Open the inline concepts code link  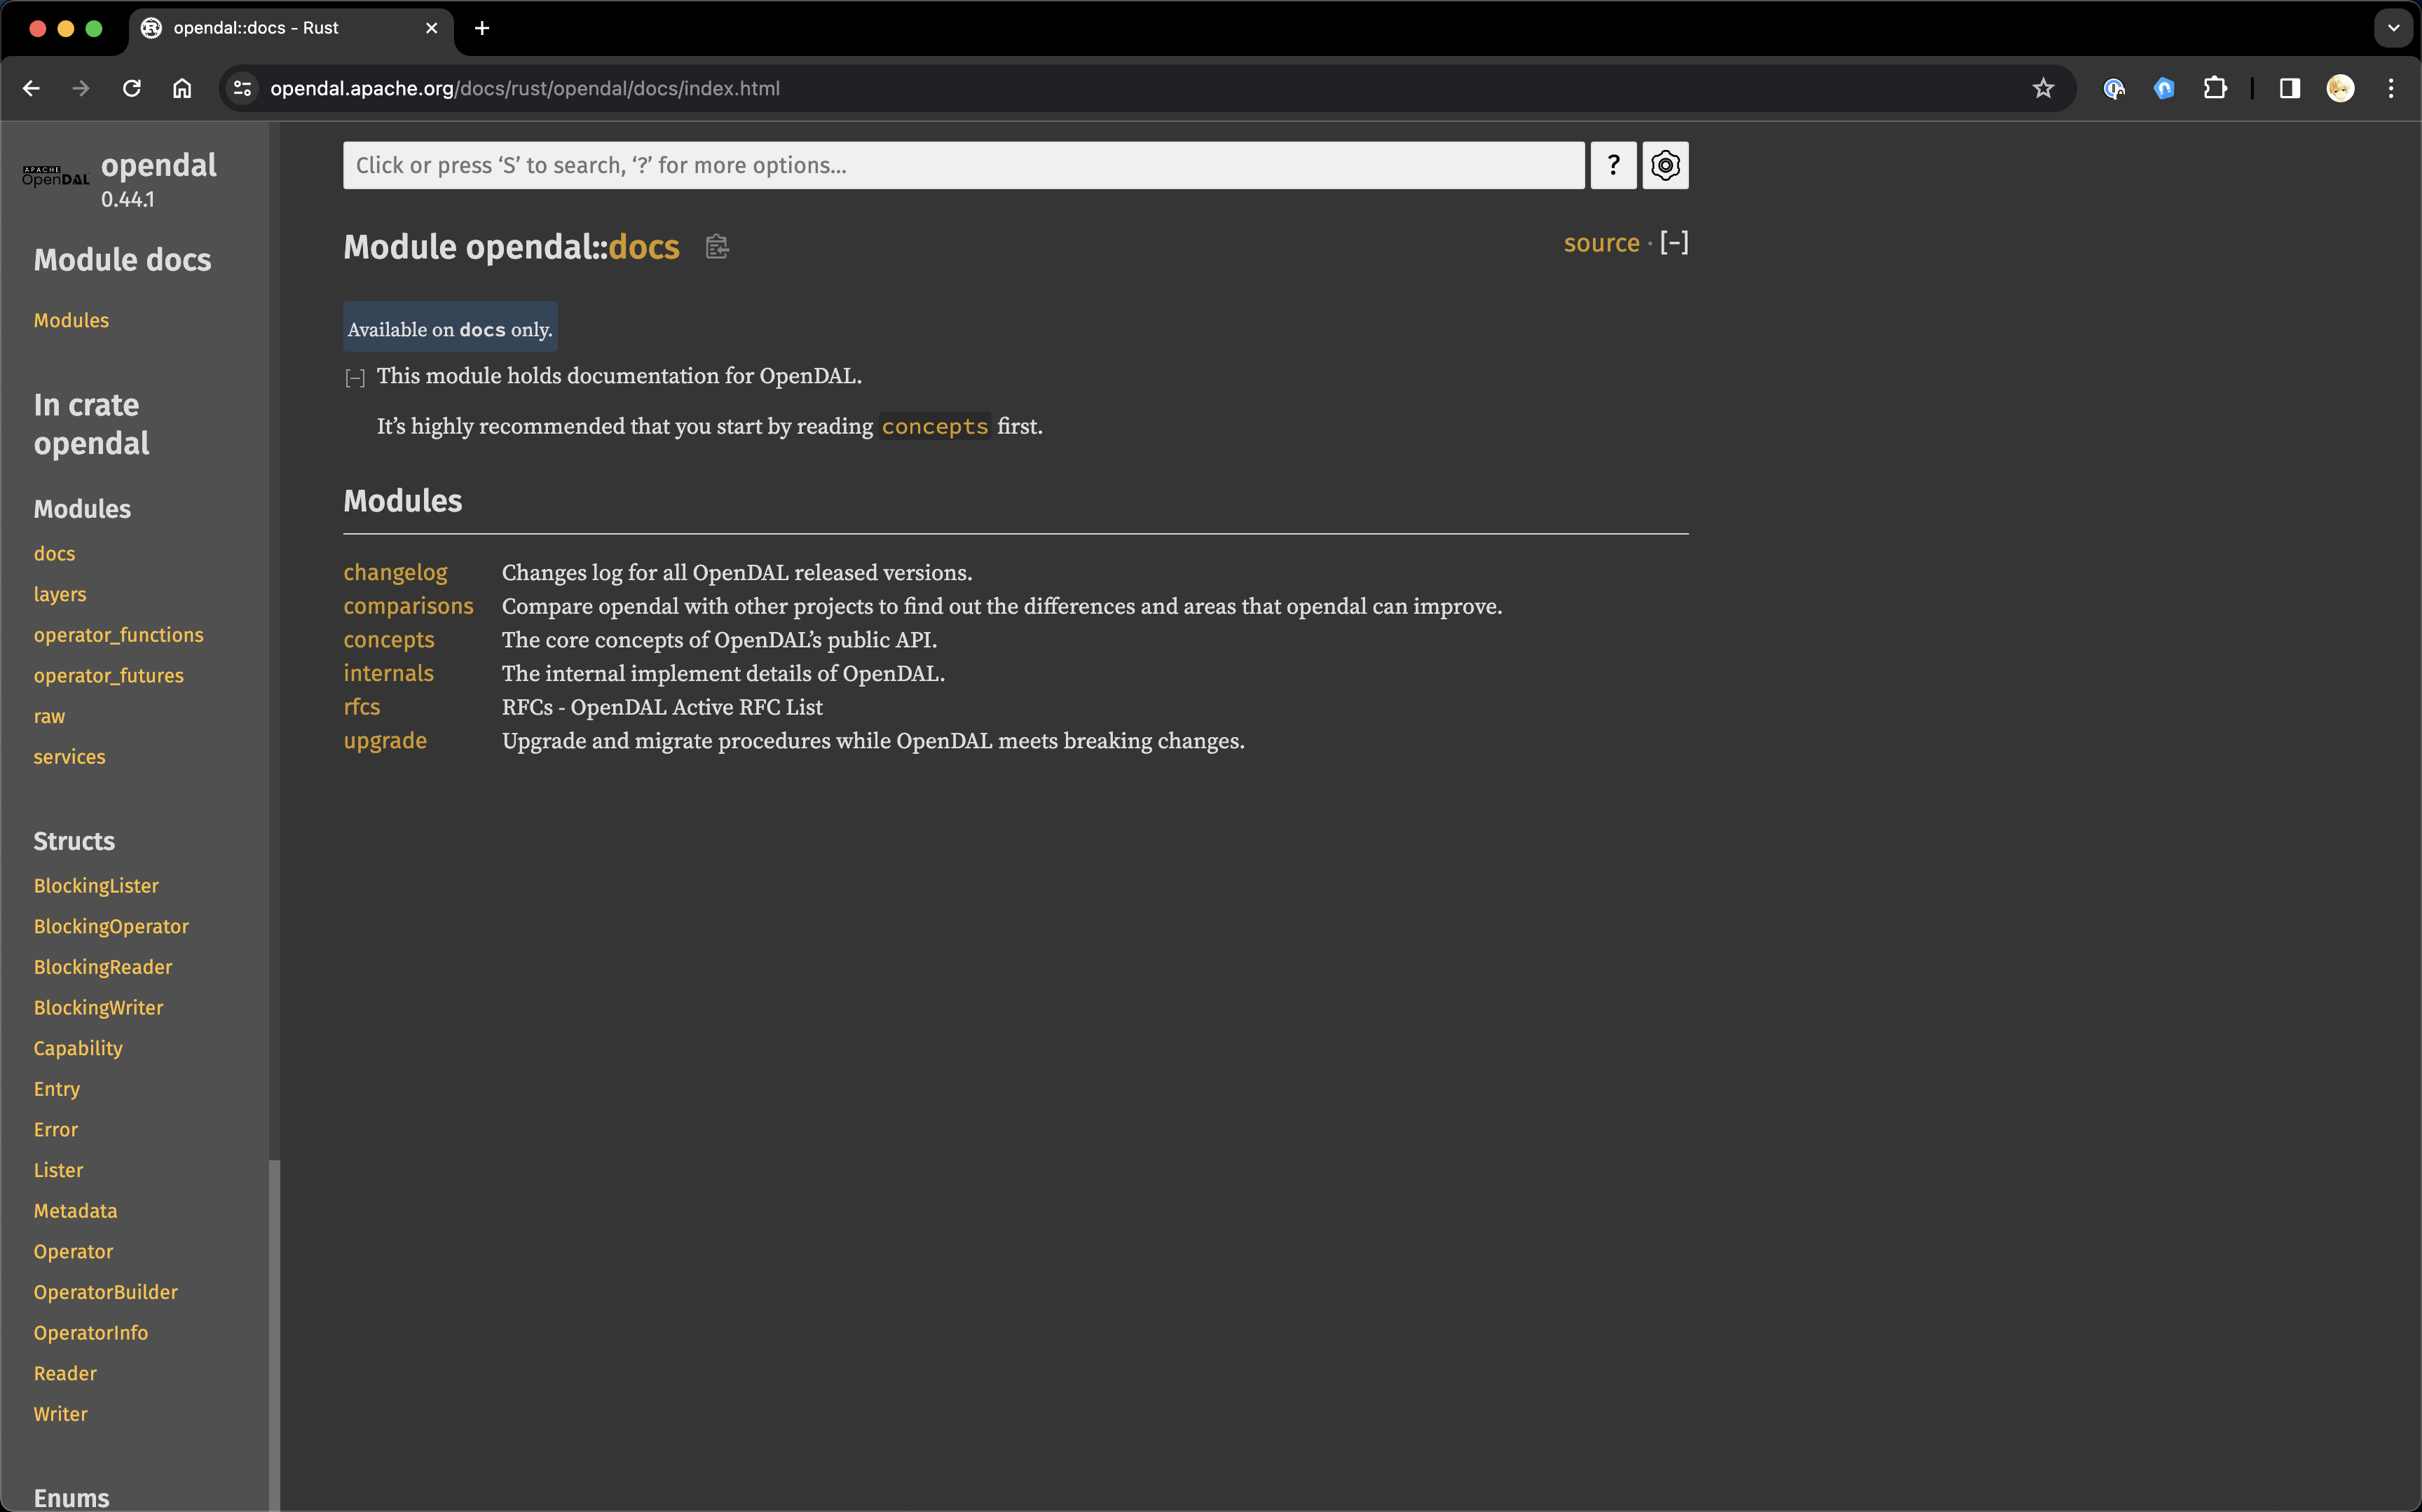click(x=934, y=426)
